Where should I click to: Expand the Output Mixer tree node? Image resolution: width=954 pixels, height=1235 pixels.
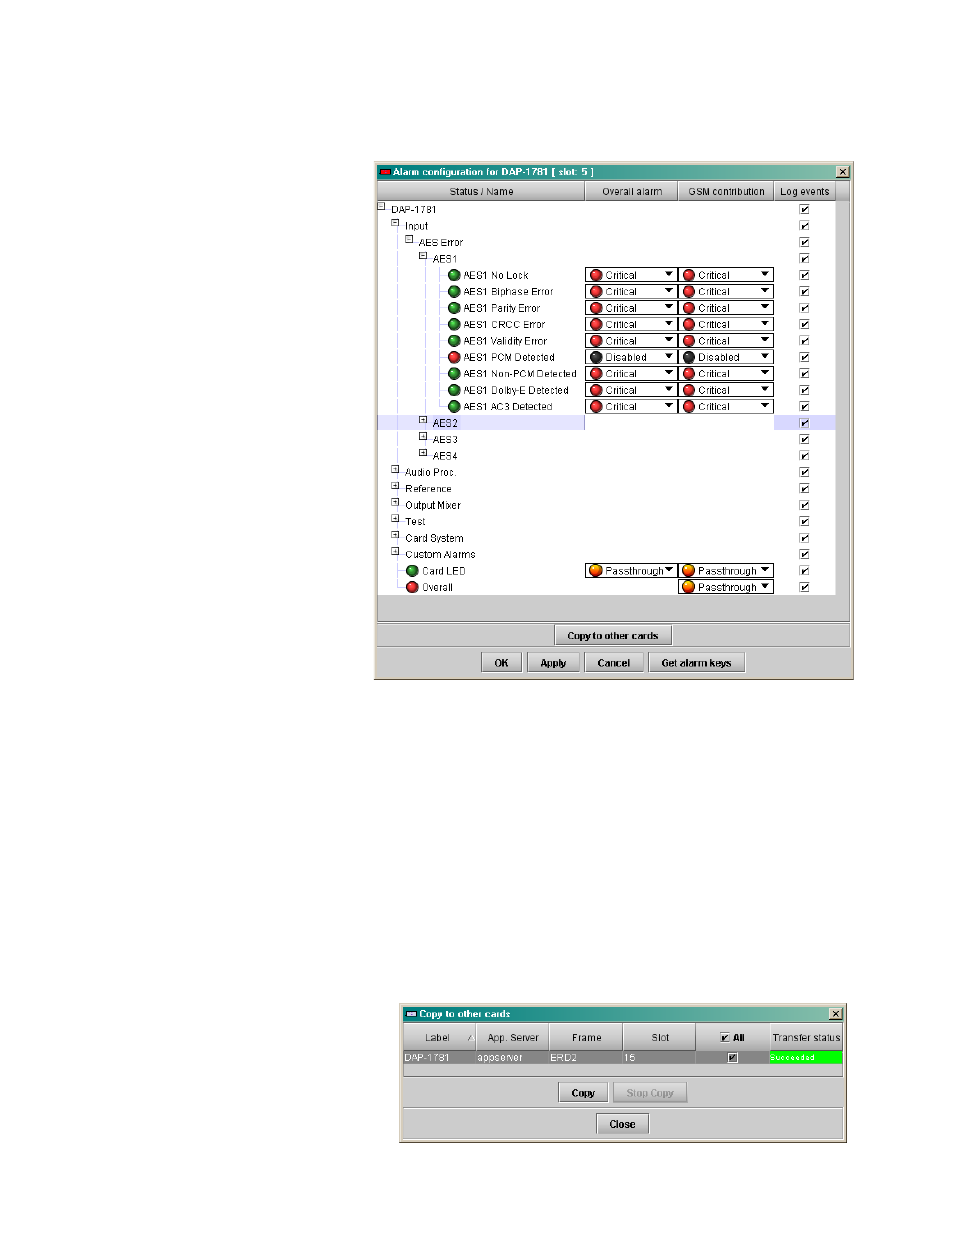pos(395,502)
